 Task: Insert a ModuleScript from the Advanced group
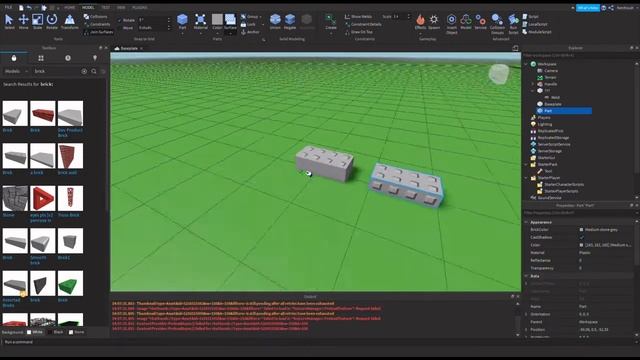click(537, 32)
